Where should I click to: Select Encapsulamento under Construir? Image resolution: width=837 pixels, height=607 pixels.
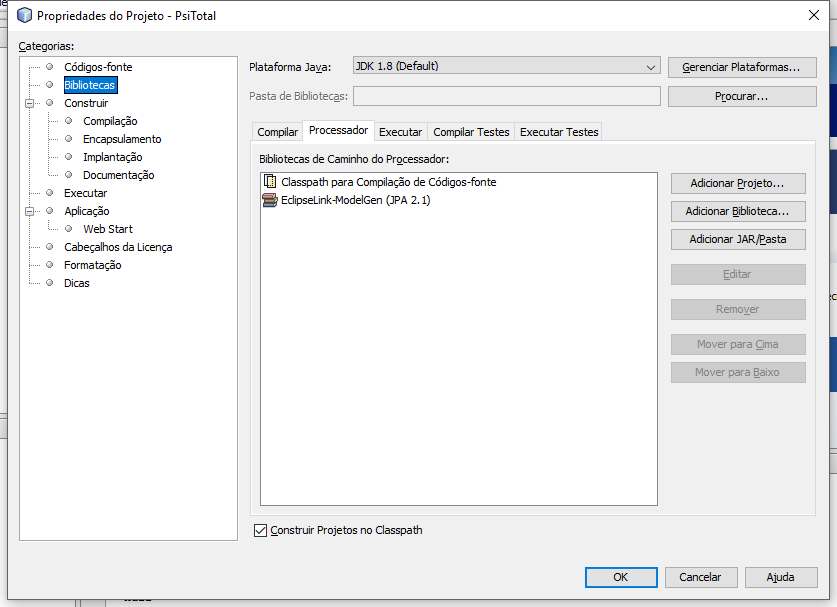pos(122,139)
